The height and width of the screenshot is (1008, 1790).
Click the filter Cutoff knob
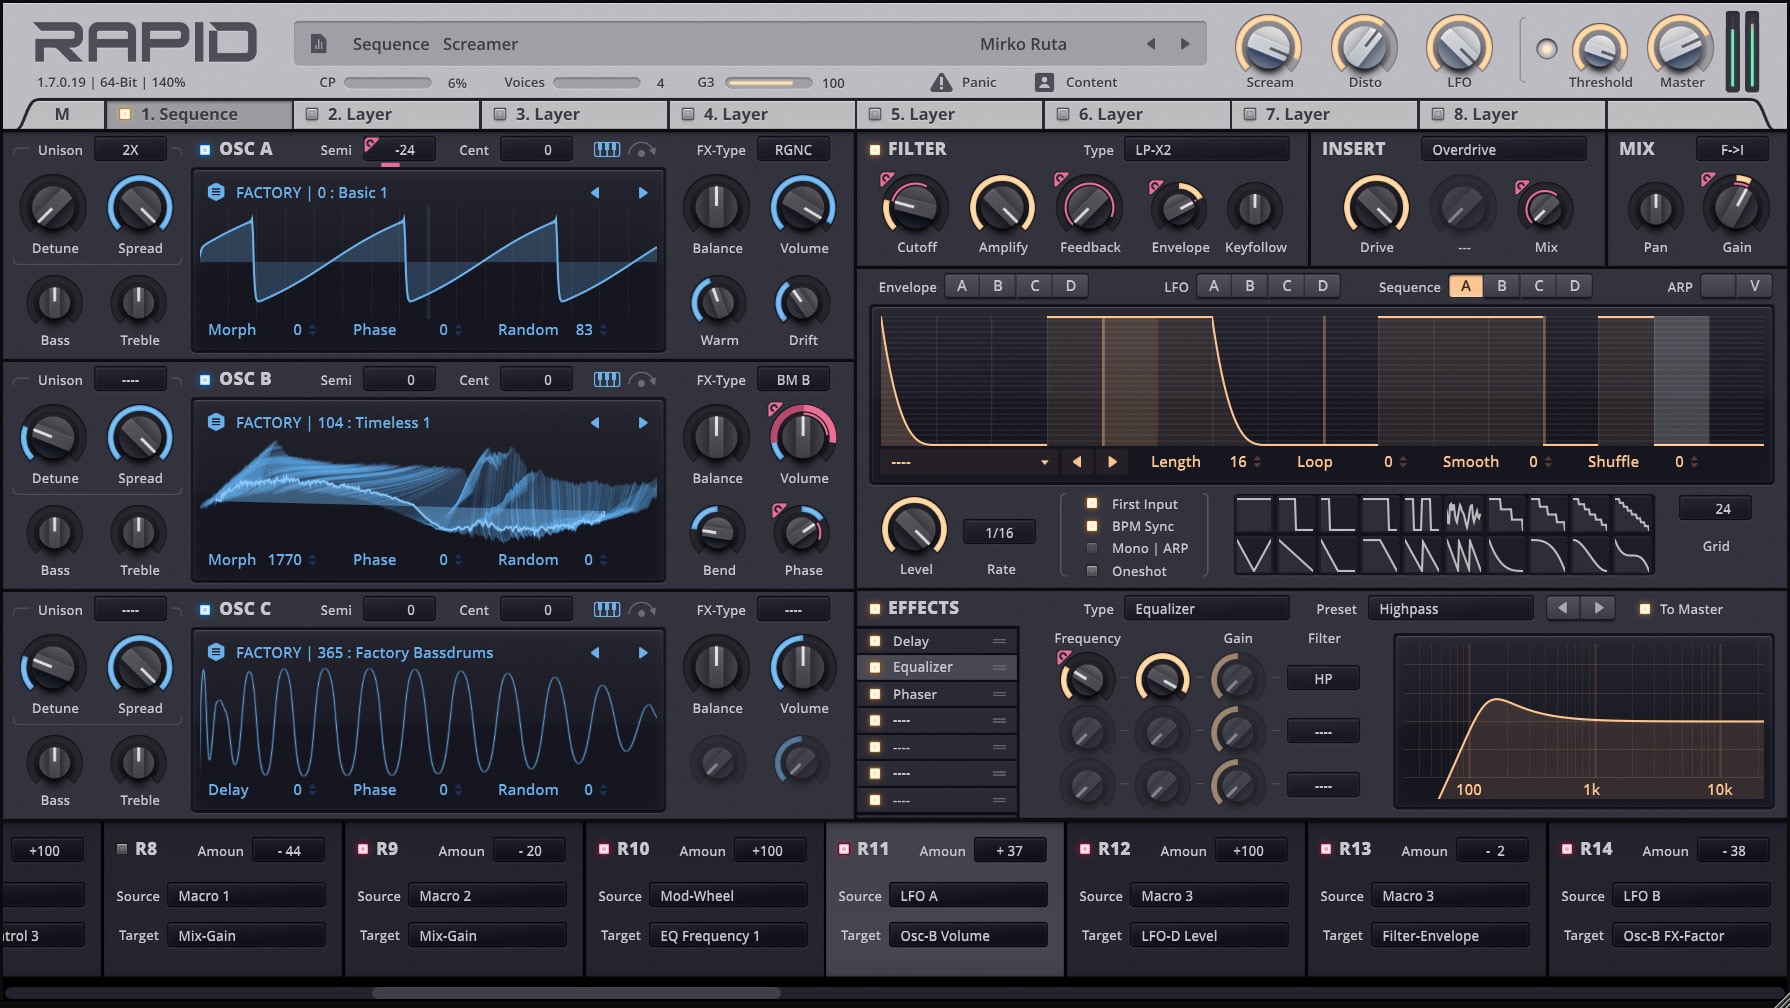coord(915,207)
